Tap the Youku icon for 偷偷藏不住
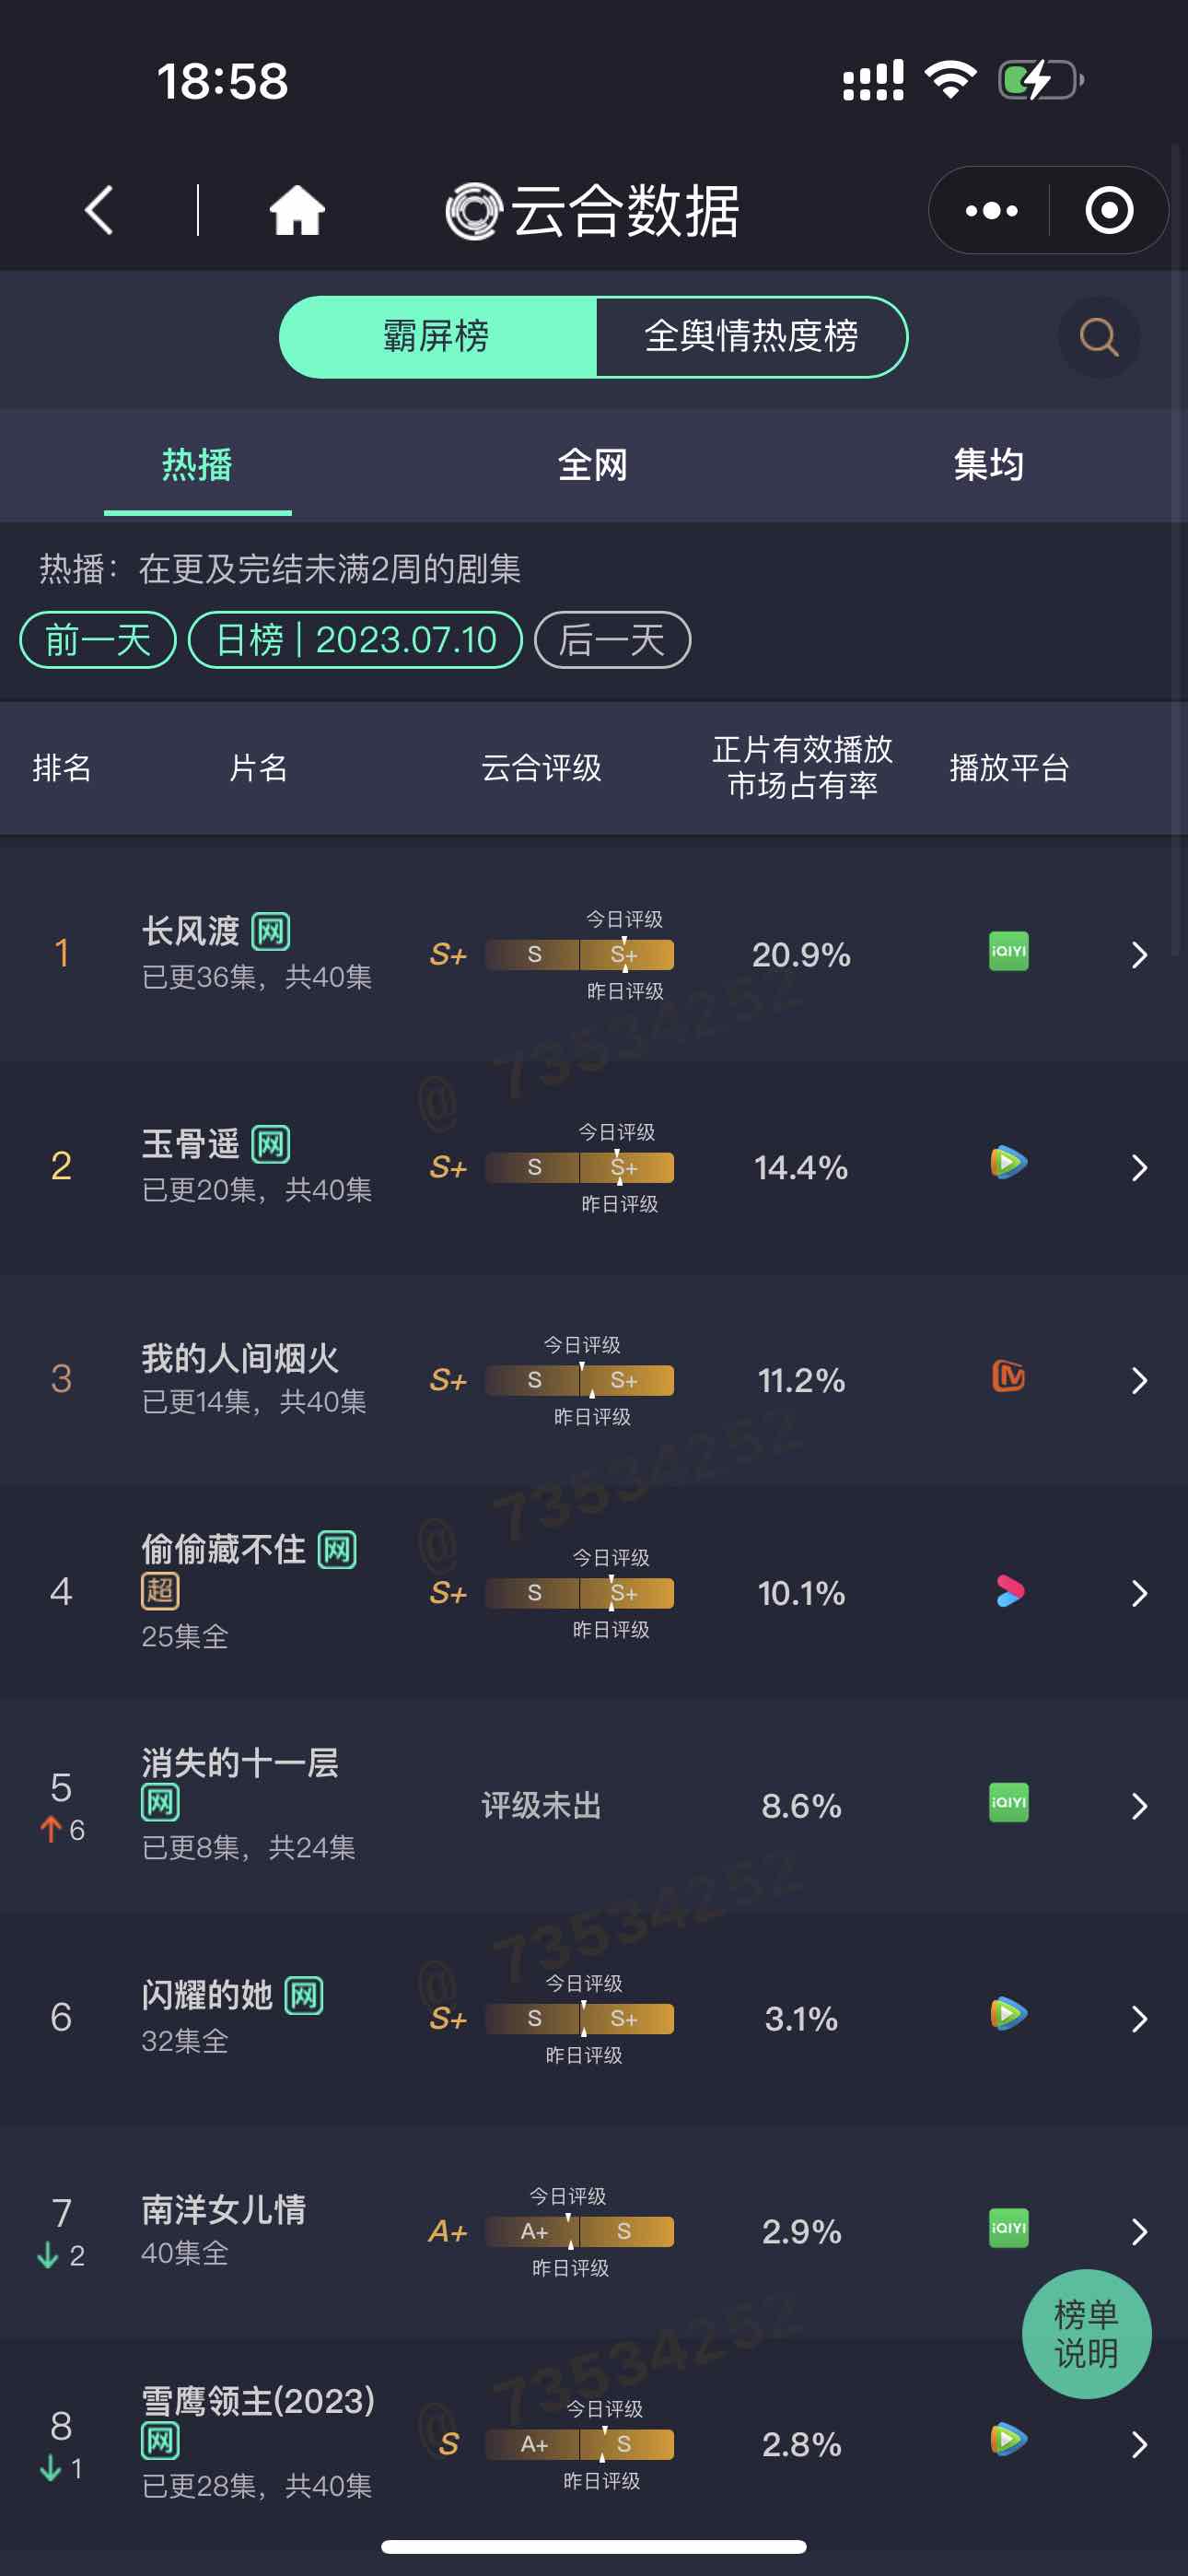This screenshot has width=1188, height=2576. [x=1009, y=1591]
